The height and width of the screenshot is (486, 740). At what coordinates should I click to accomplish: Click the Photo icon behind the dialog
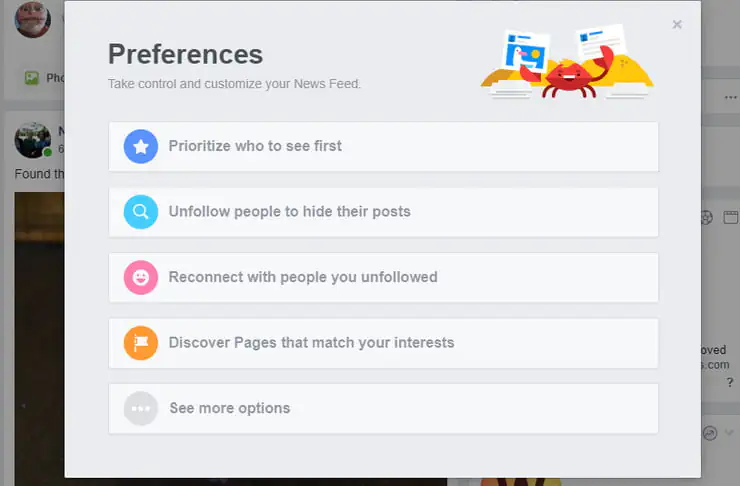32,78
